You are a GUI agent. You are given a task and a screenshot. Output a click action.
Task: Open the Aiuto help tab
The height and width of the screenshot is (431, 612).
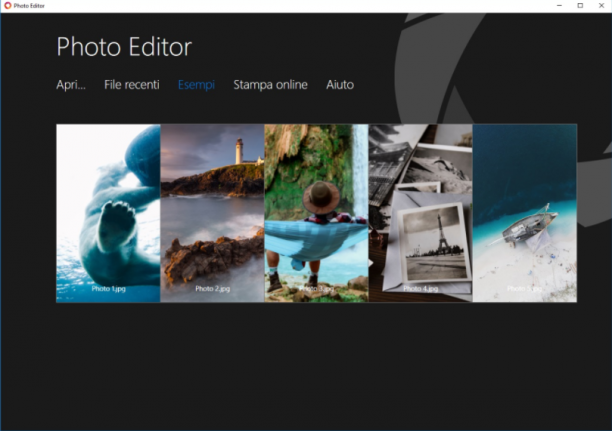[340, 85]
